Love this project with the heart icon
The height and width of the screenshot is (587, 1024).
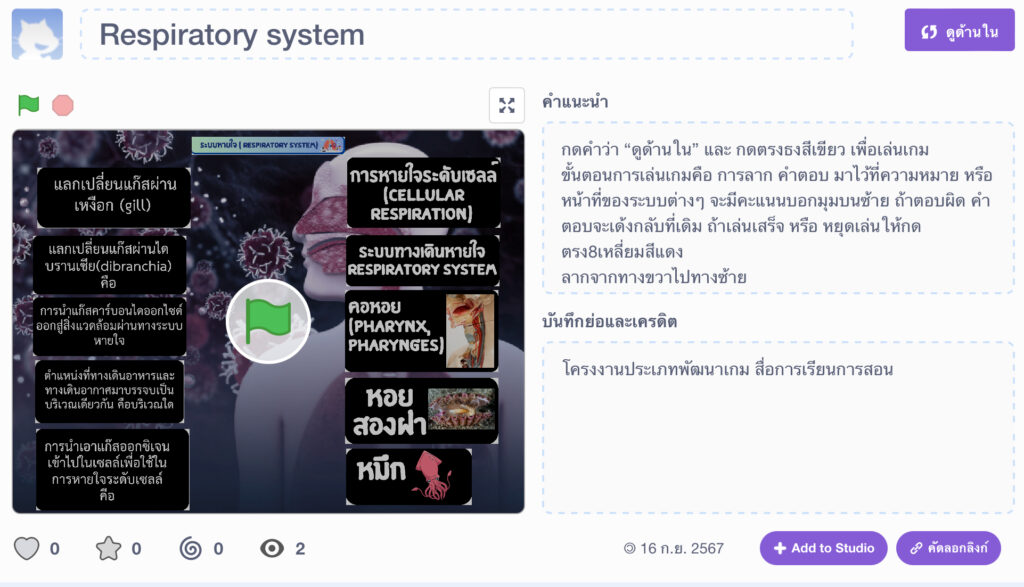[27, 548]
